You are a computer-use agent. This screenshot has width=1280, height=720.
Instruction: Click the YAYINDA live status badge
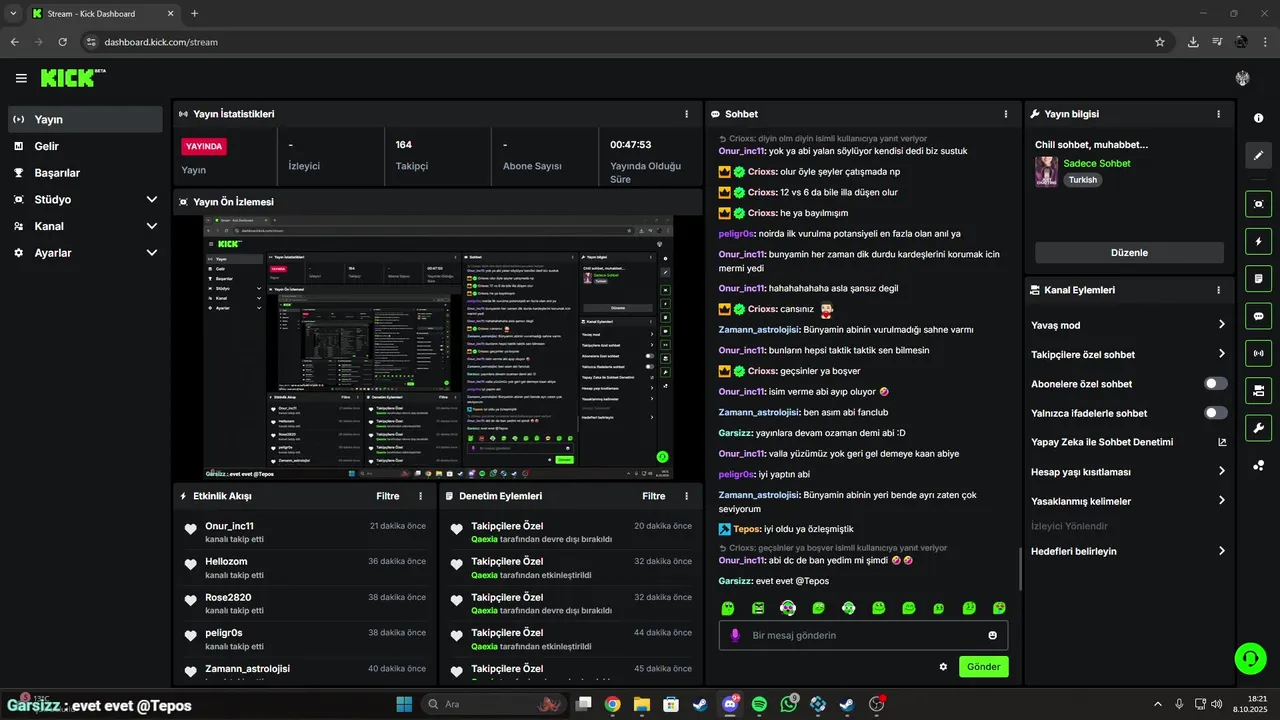coord(204,146)
